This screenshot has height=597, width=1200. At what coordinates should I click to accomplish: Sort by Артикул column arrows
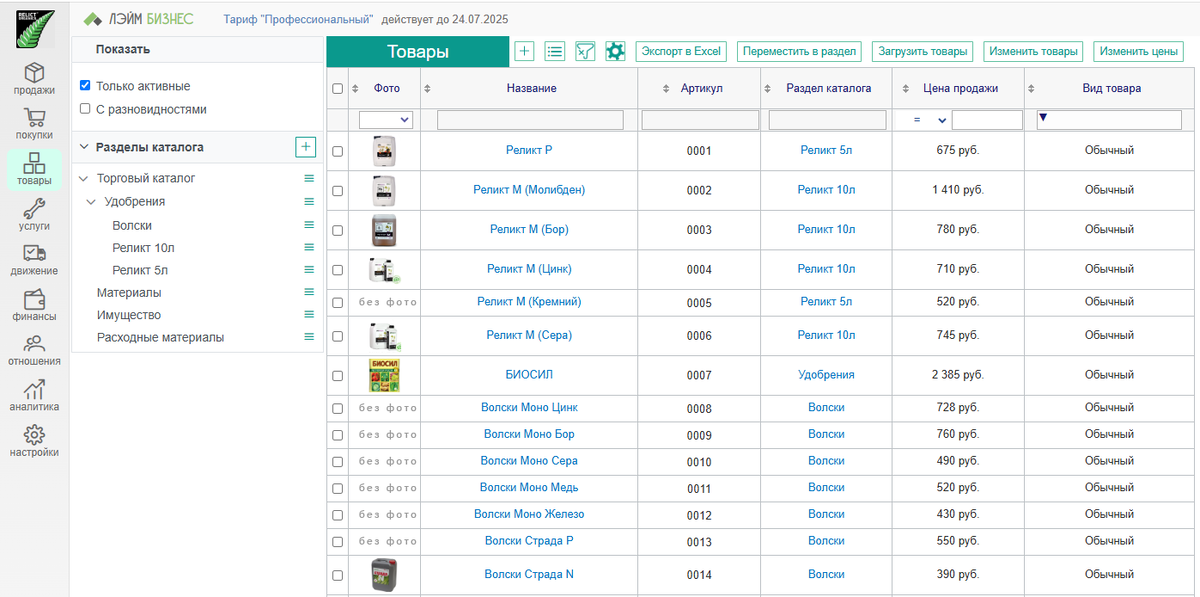tap(666, 89)
